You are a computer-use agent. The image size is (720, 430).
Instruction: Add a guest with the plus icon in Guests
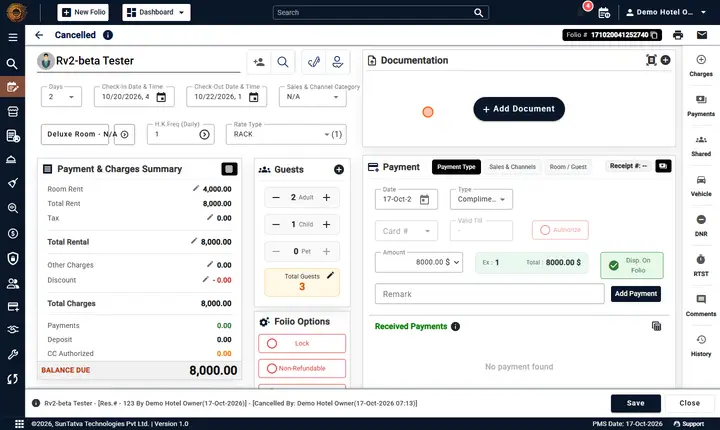coord(339,170)
